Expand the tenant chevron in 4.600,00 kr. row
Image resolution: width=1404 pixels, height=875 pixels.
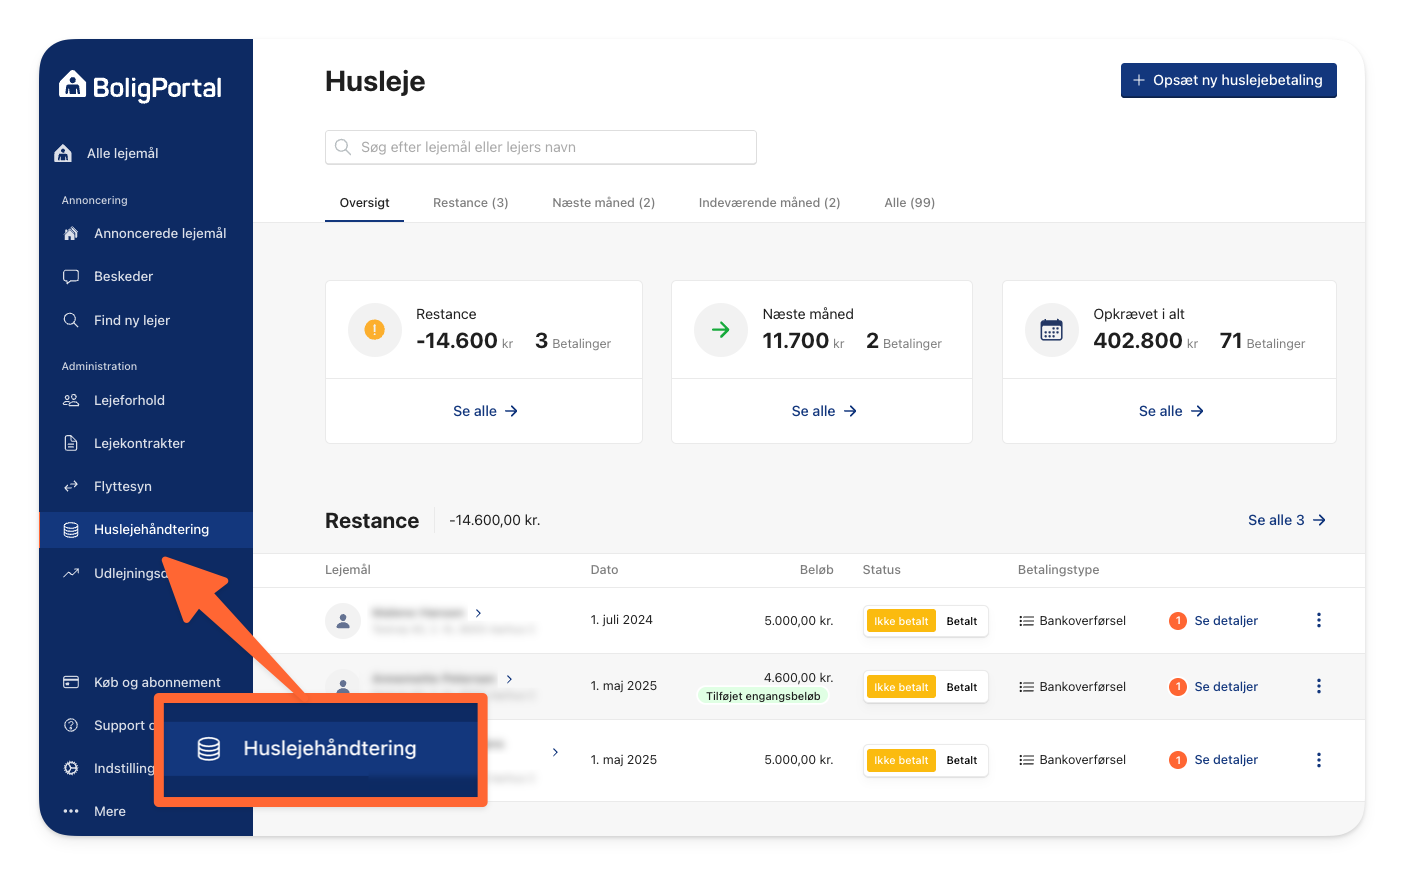click(x=510, y=679)
